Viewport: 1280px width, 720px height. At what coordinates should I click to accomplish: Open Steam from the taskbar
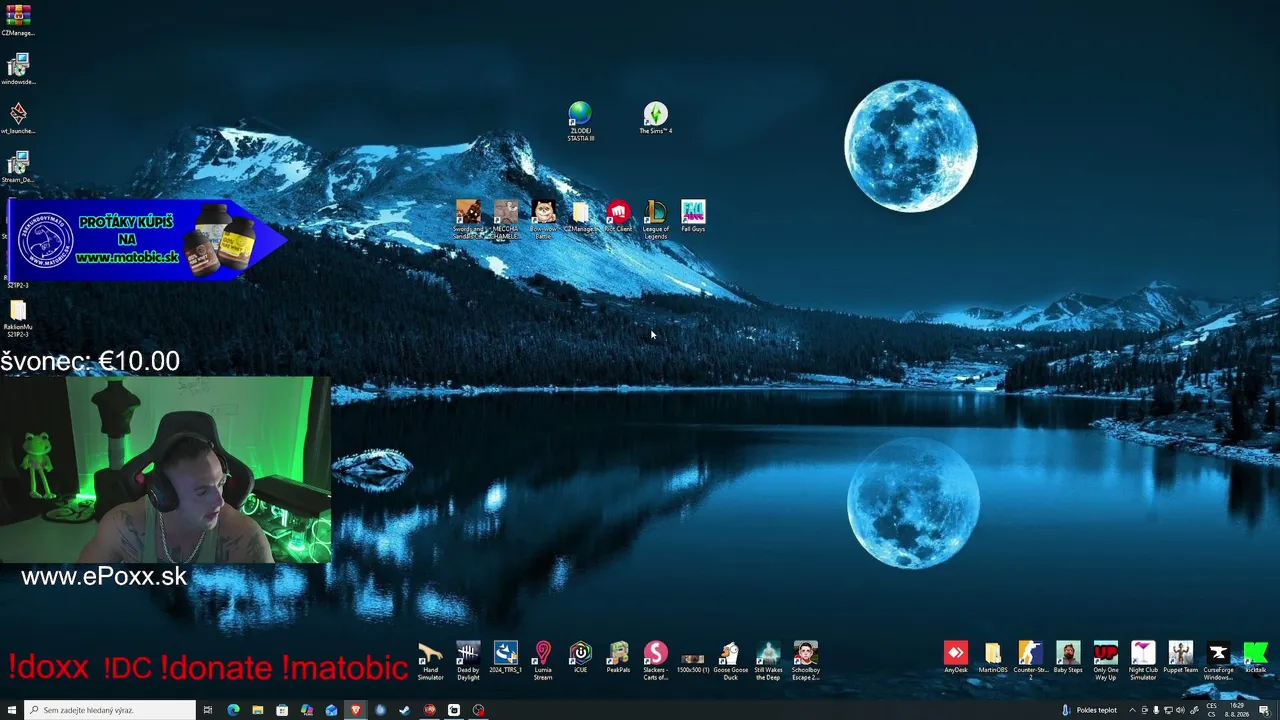pos(404,710)
